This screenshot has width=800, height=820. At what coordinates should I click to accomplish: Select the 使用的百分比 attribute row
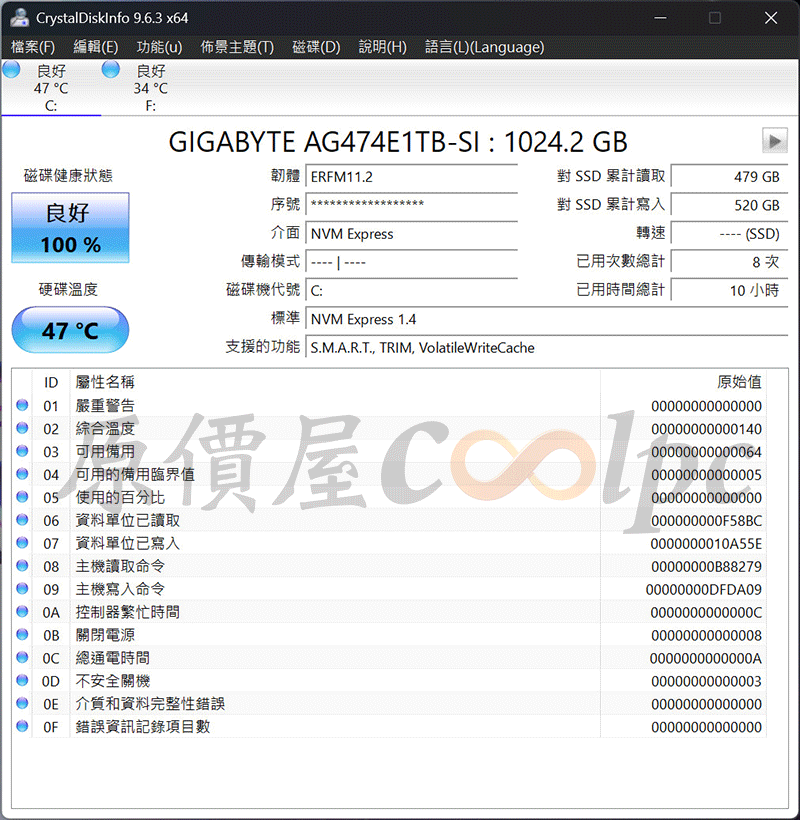(389, 497)
